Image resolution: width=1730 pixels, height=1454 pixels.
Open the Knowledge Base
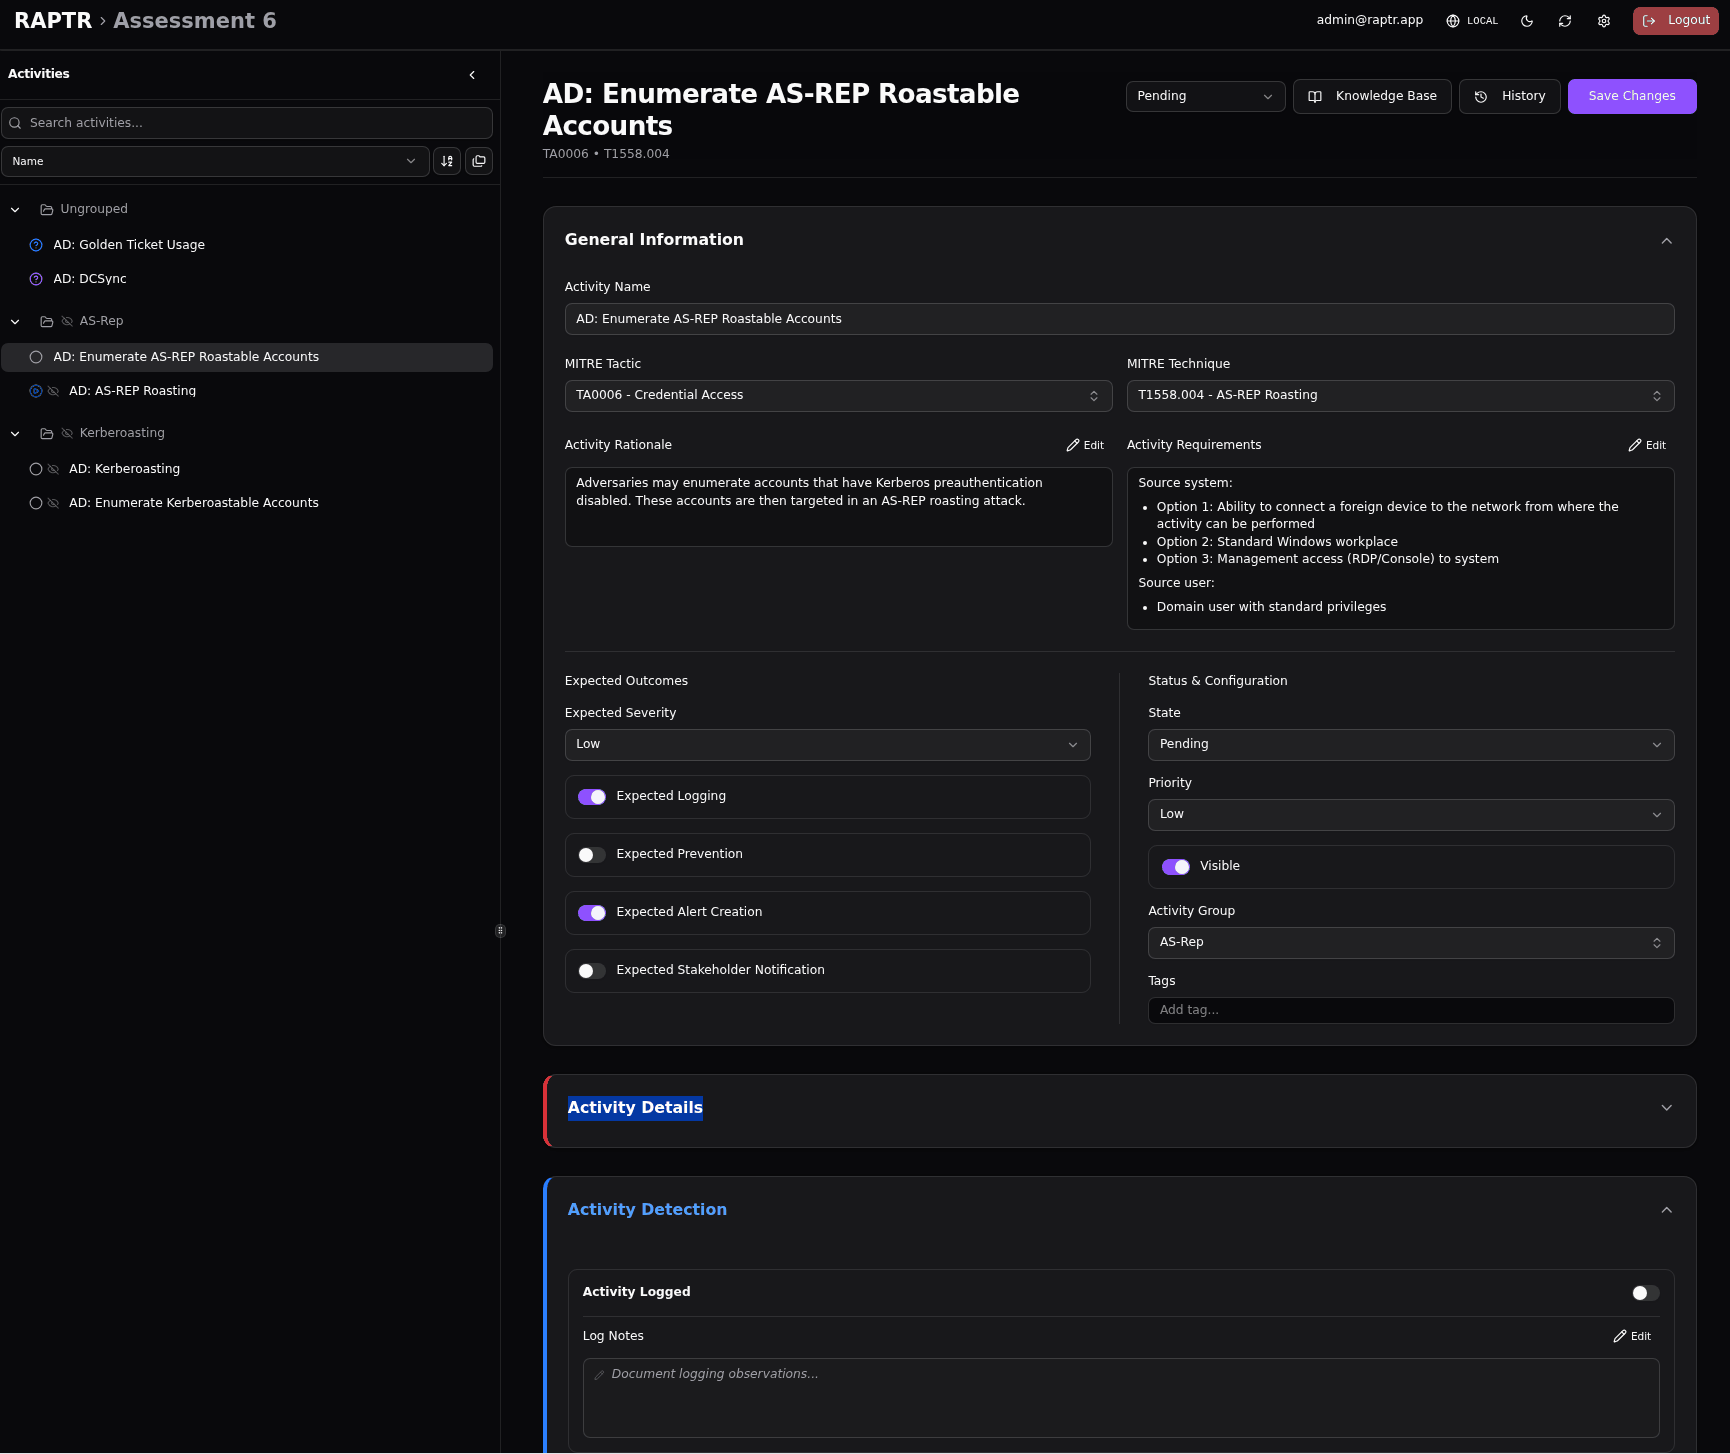1372,96
